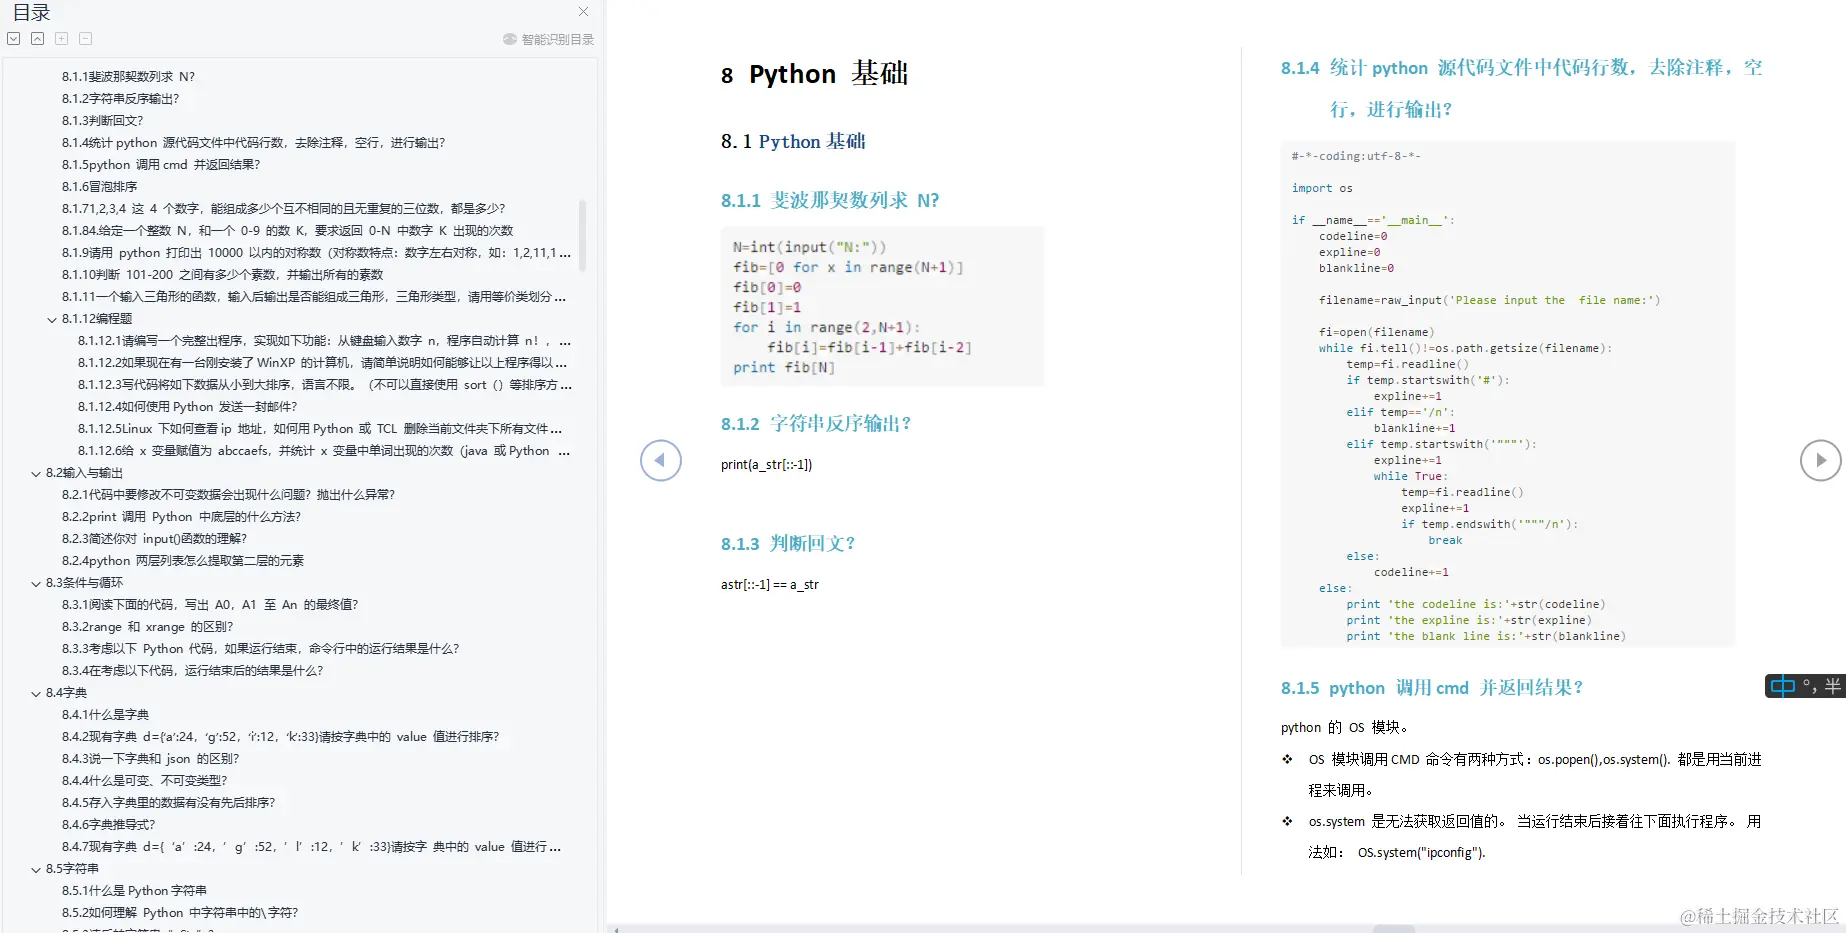Open outline entry 8.1.1斐波那契数列求 N?

pos(128,77)
